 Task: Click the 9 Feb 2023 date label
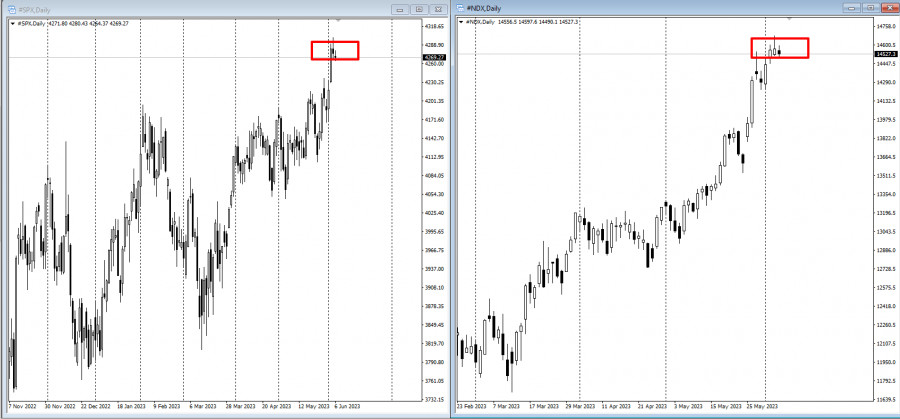(168, 405)
